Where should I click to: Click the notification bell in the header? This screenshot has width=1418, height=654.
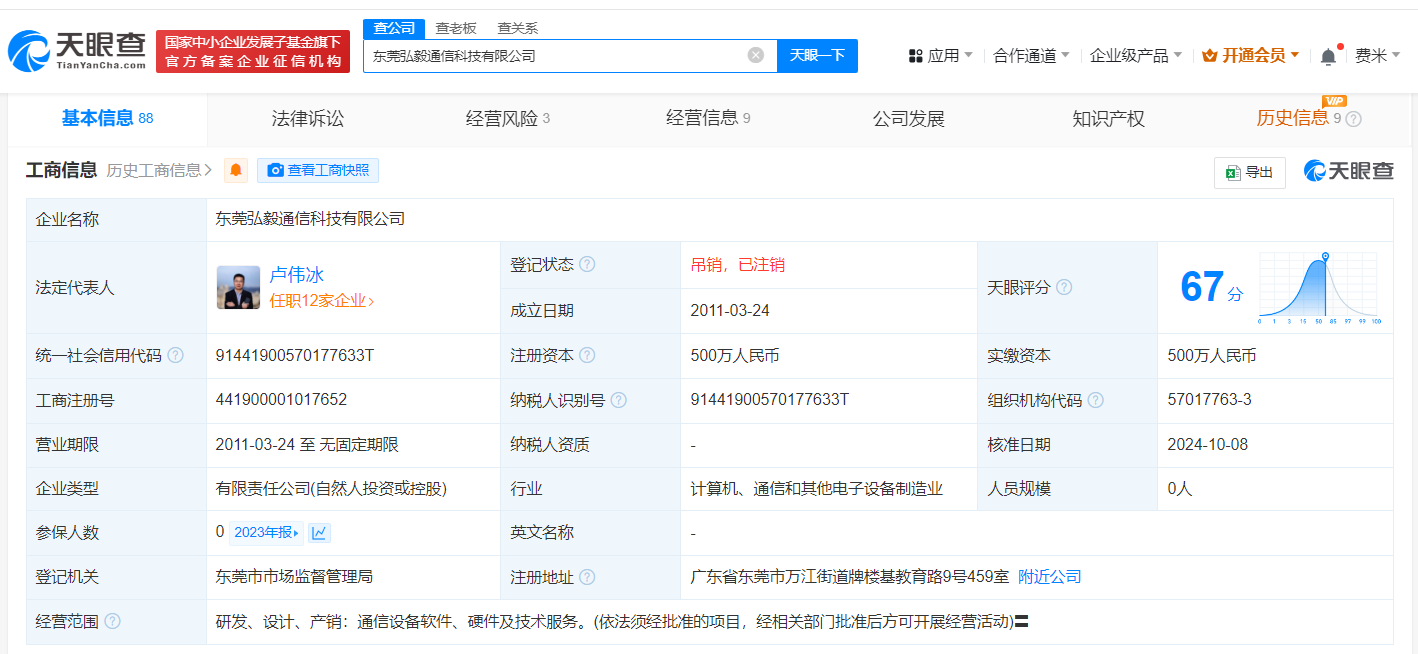pos(1328,56)
